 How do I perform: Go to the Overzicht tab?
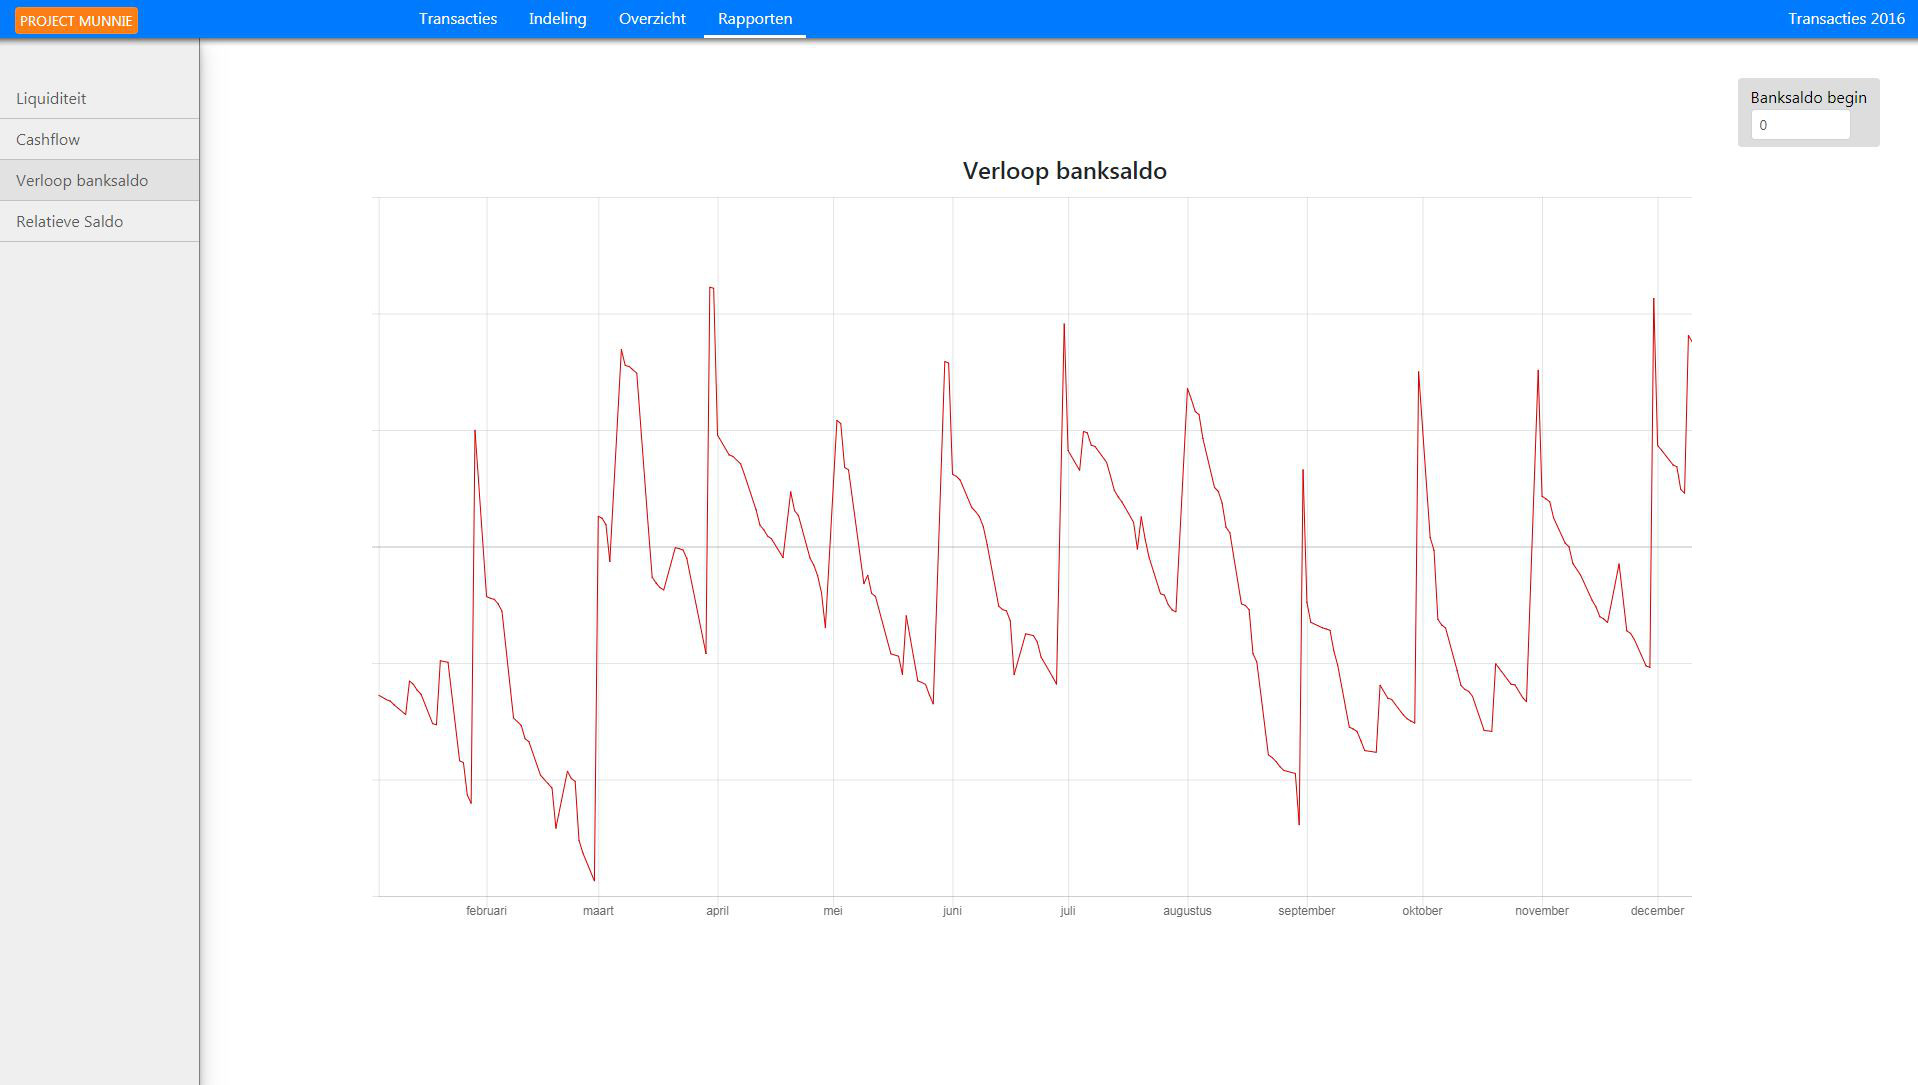(652, 19)
